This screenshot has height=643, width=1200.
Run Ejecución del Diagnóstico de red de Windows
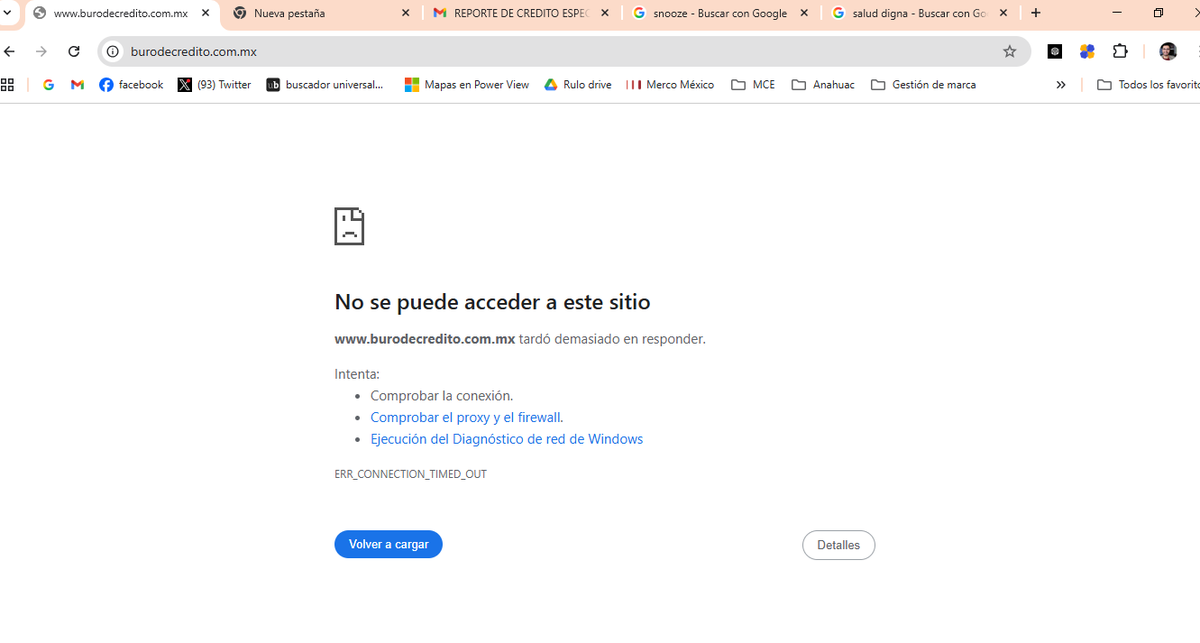pyautogui.click(x=506, y=439)
